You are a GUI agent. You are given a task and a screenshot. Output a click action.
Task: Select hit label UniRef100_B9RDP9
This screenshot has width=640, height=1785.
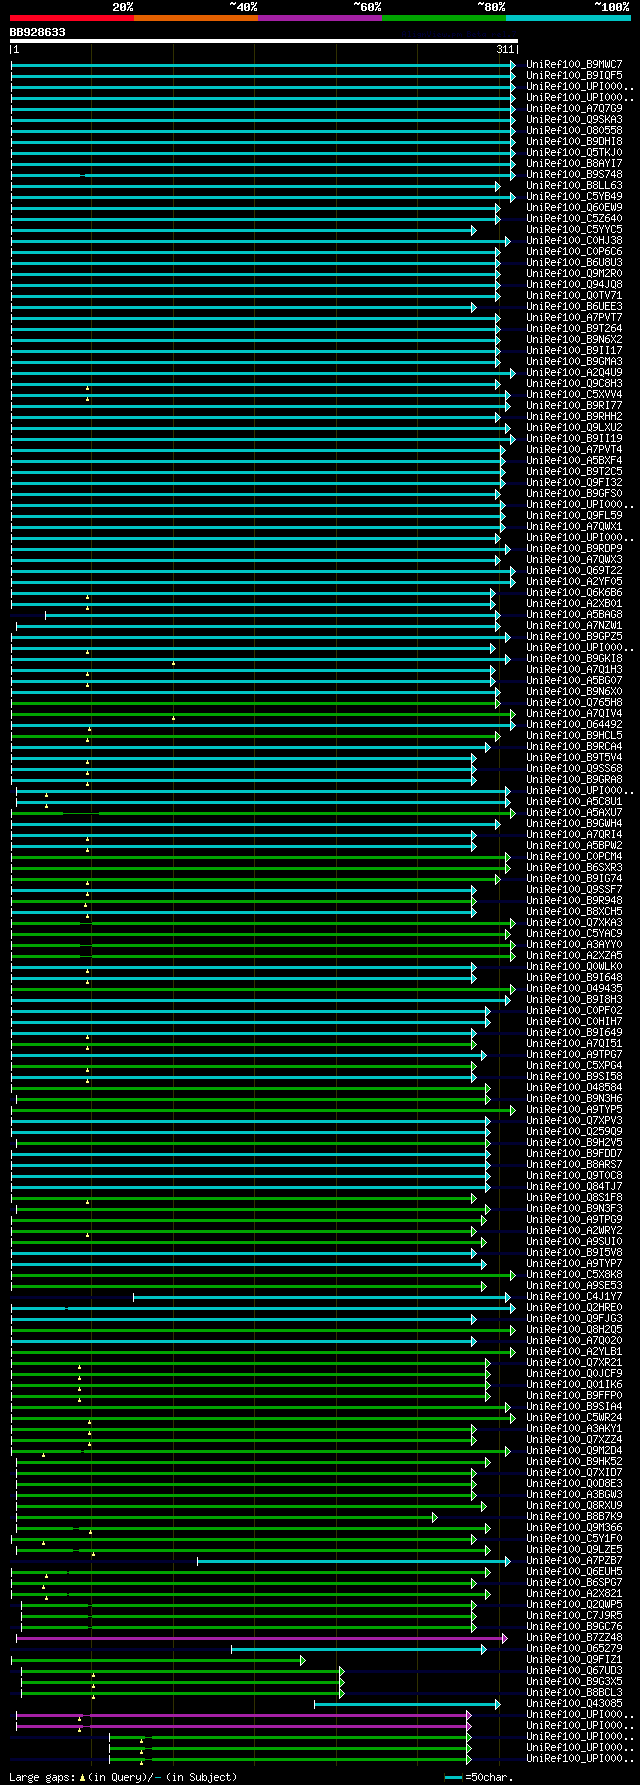(x=574, y=549)
